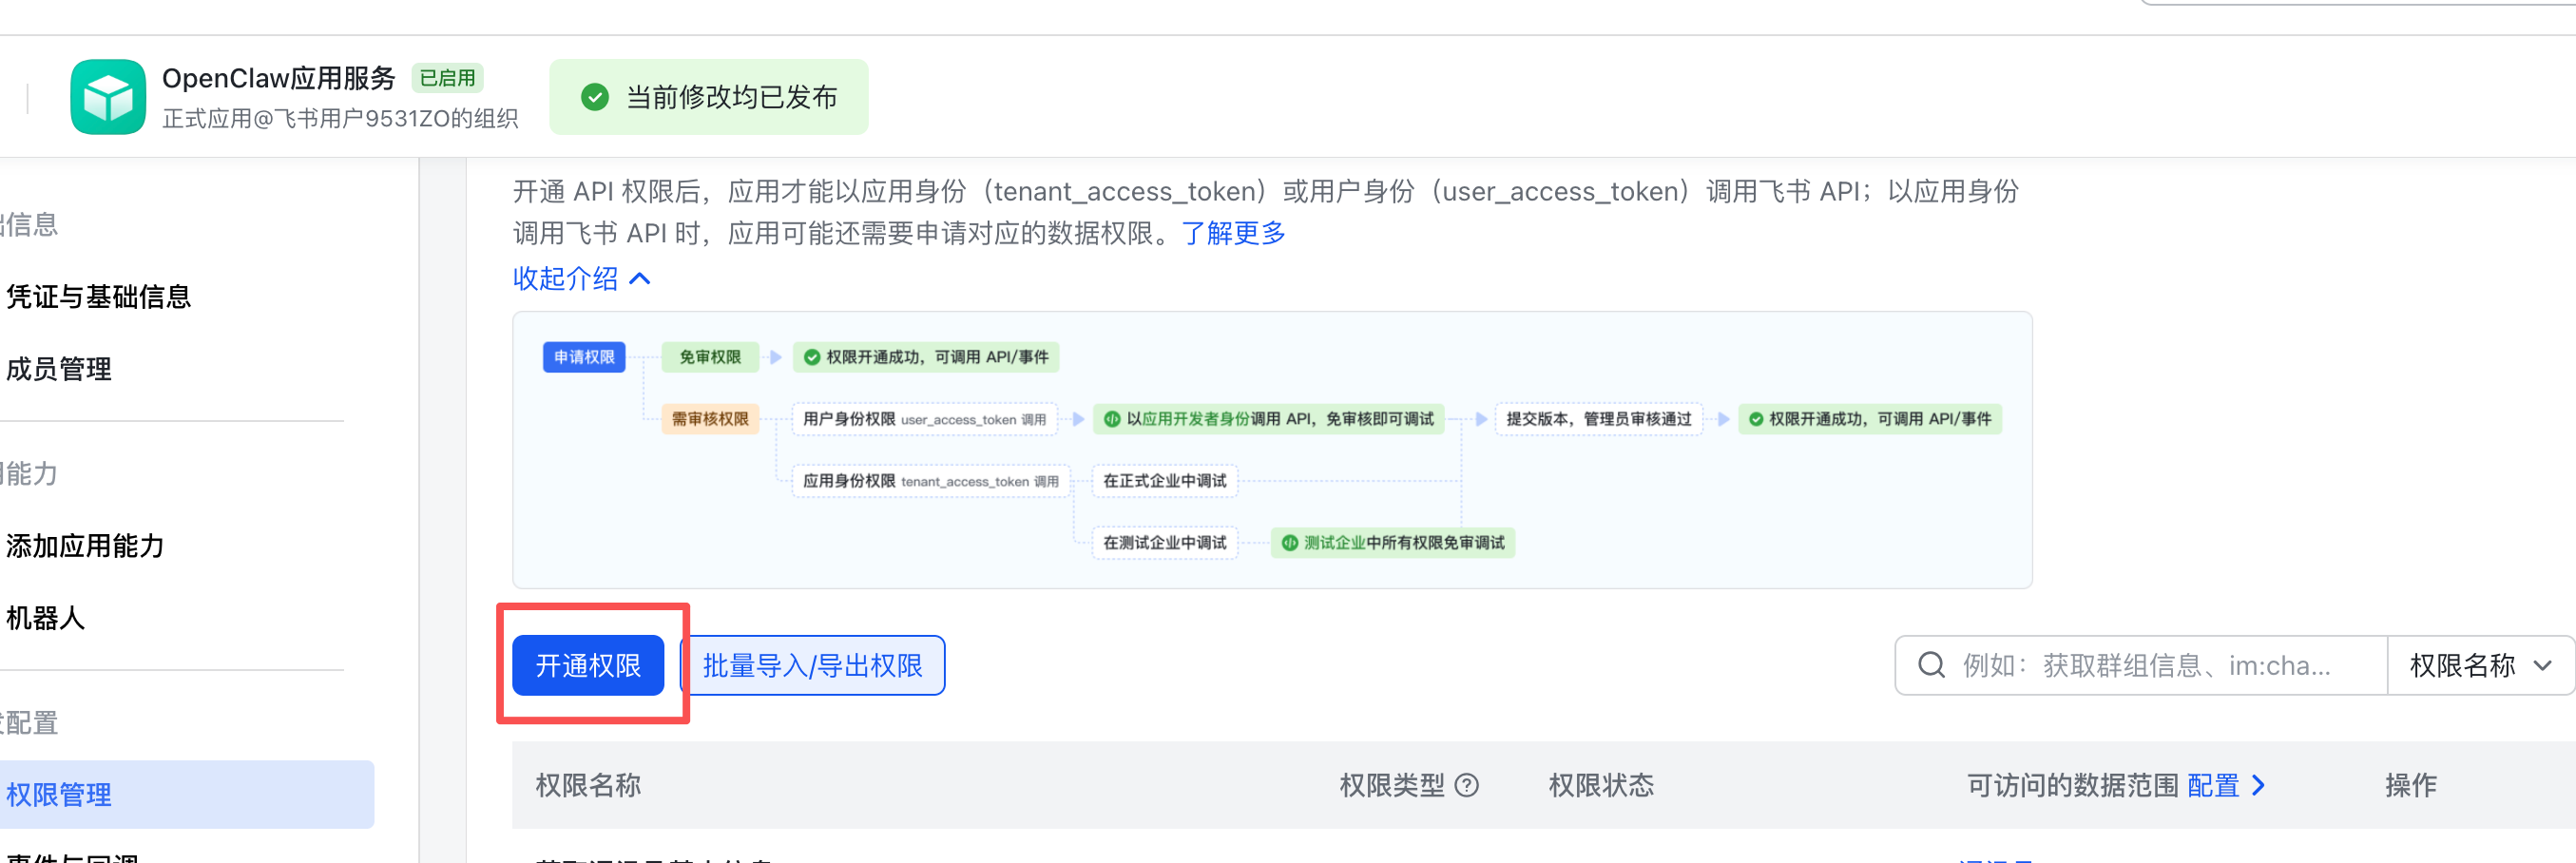This screenshot has height=863, width=2576.
Task: Click the 批量导入/导出权限 button
Action: pos(812,664)
